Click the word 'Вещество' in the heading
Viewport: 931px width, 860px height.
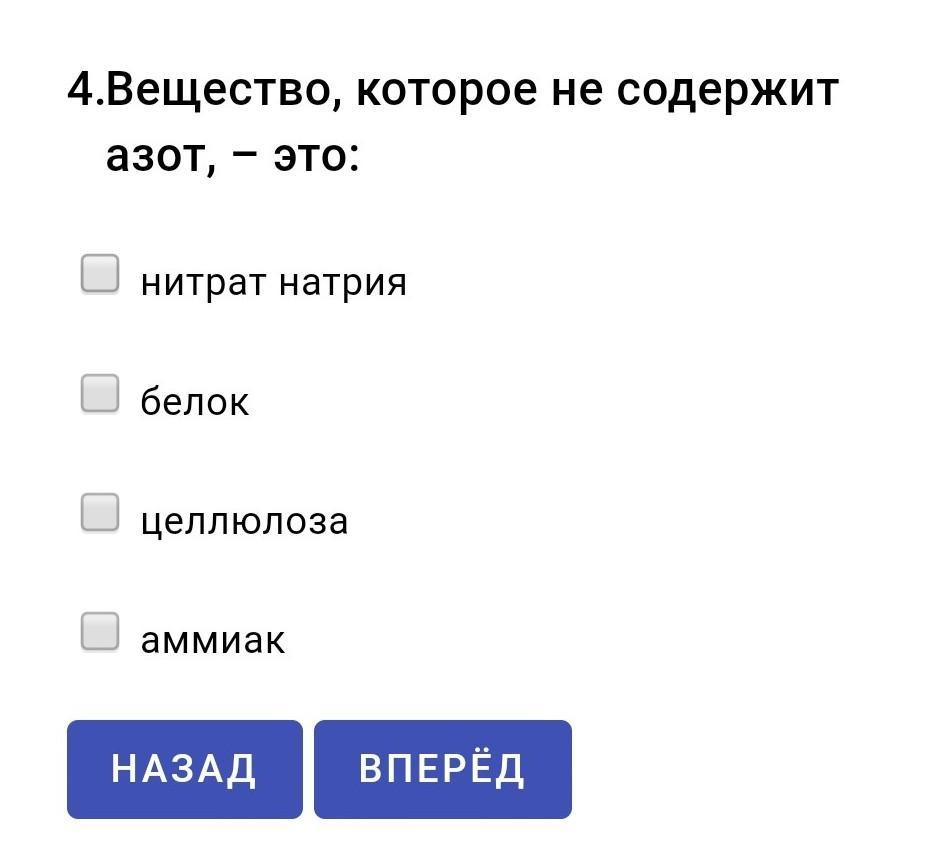tap(224, 91)
